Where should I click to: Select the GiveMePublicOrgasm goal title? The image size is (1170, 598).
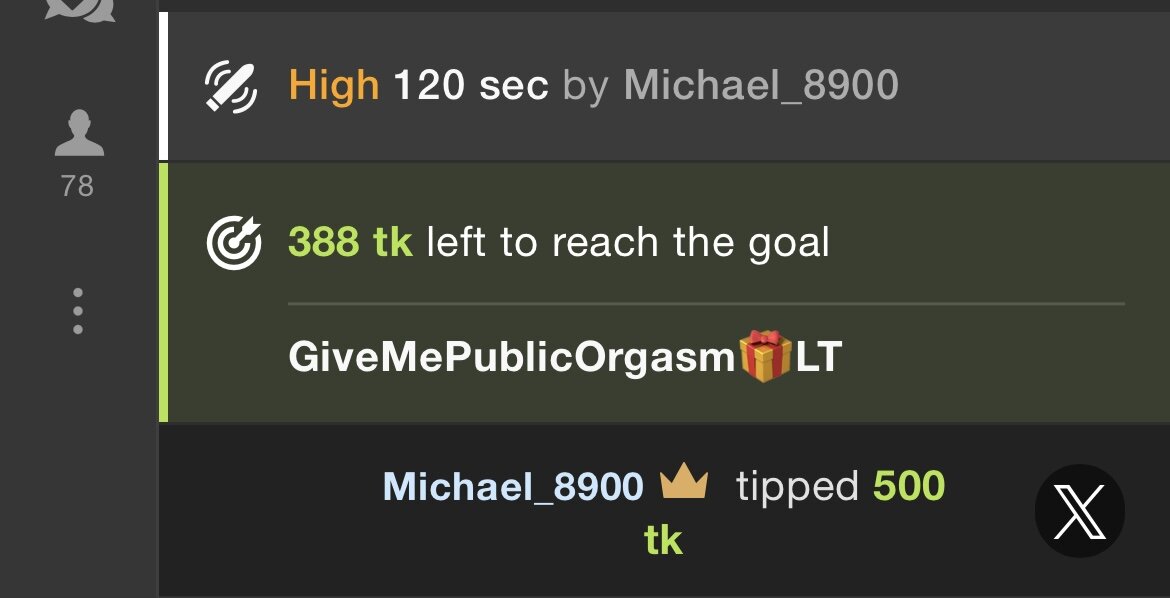pos(513,358)
